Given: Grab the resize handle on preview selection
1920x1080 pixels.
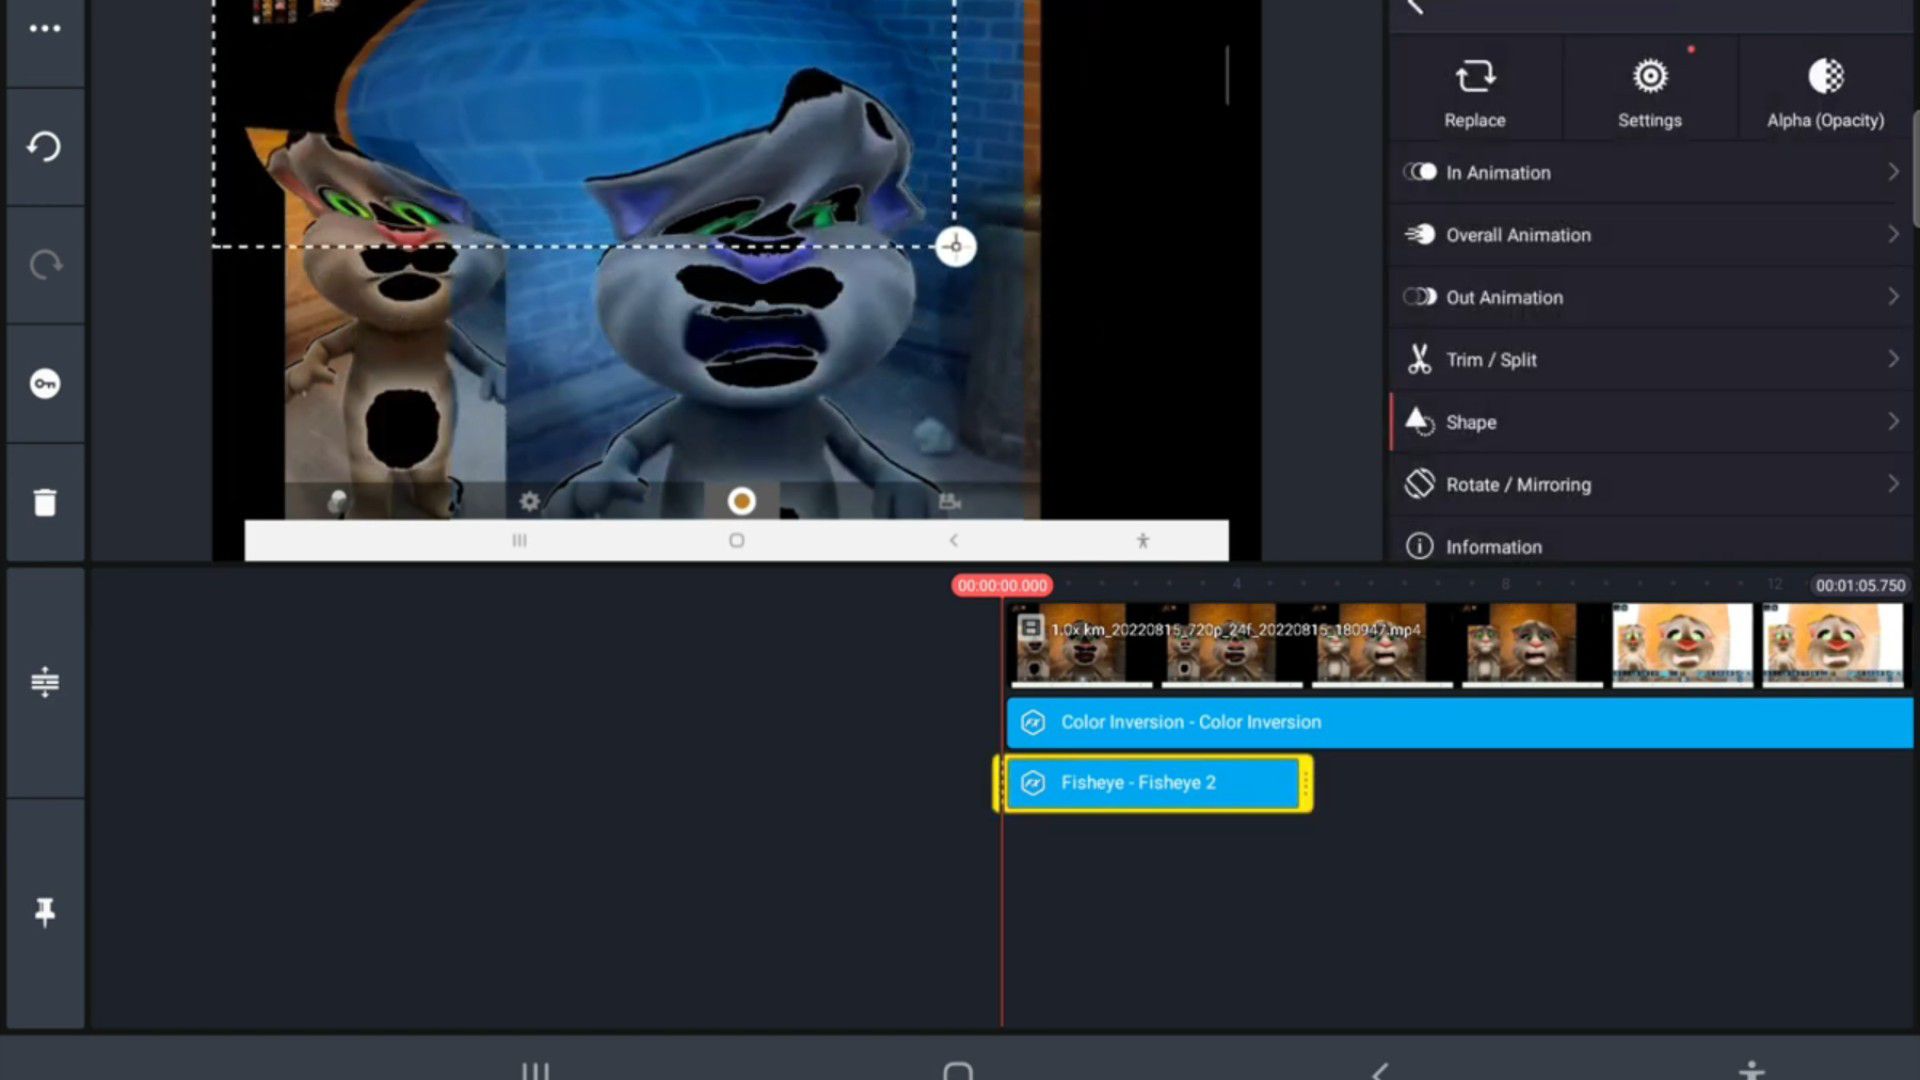Looking at the screenshot, I should (x=955, y=246).
